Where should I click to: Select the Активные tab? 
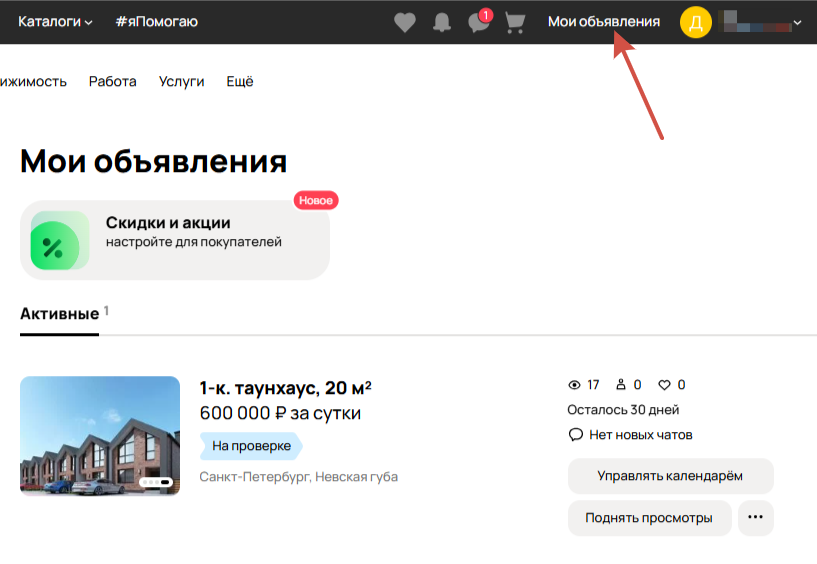coord(59,314)
